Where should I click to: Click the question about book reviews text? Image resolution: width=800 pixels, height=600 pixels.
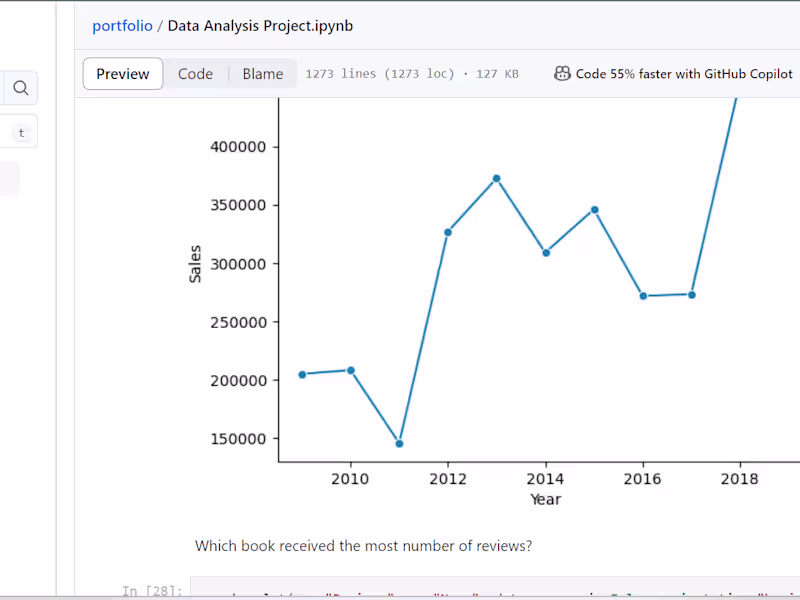tap(363, 546)
